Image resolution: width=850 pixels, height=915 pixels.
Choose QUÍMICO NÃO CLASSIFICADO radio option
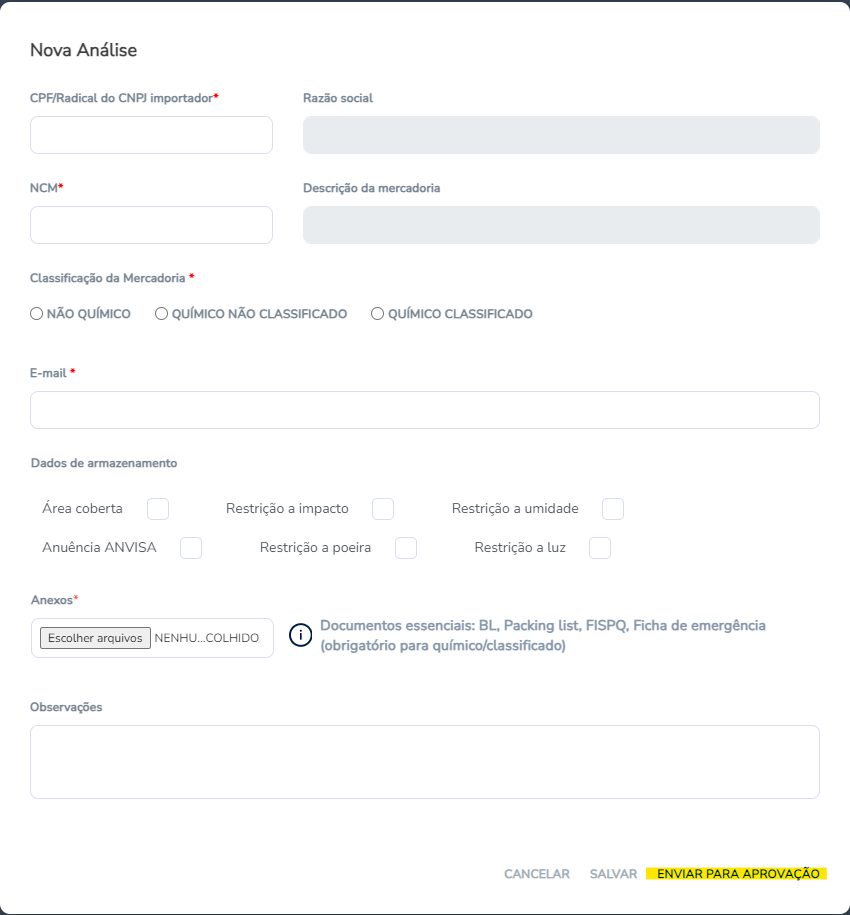click(x=161, y=314)
